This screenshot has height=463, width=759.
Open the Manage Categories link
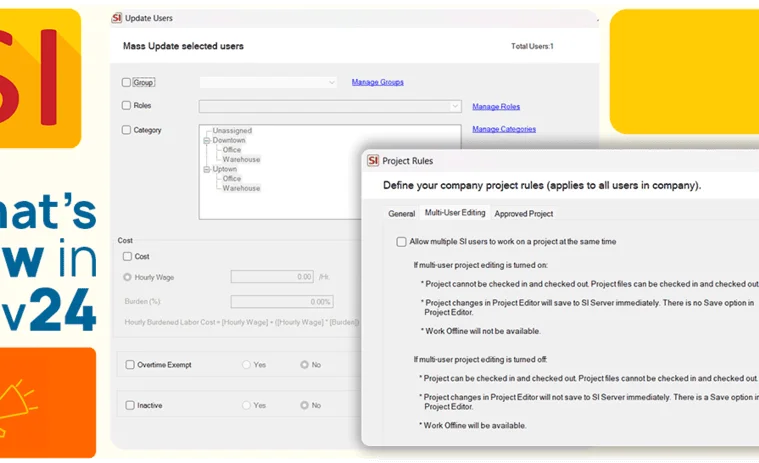click(504, 129)
